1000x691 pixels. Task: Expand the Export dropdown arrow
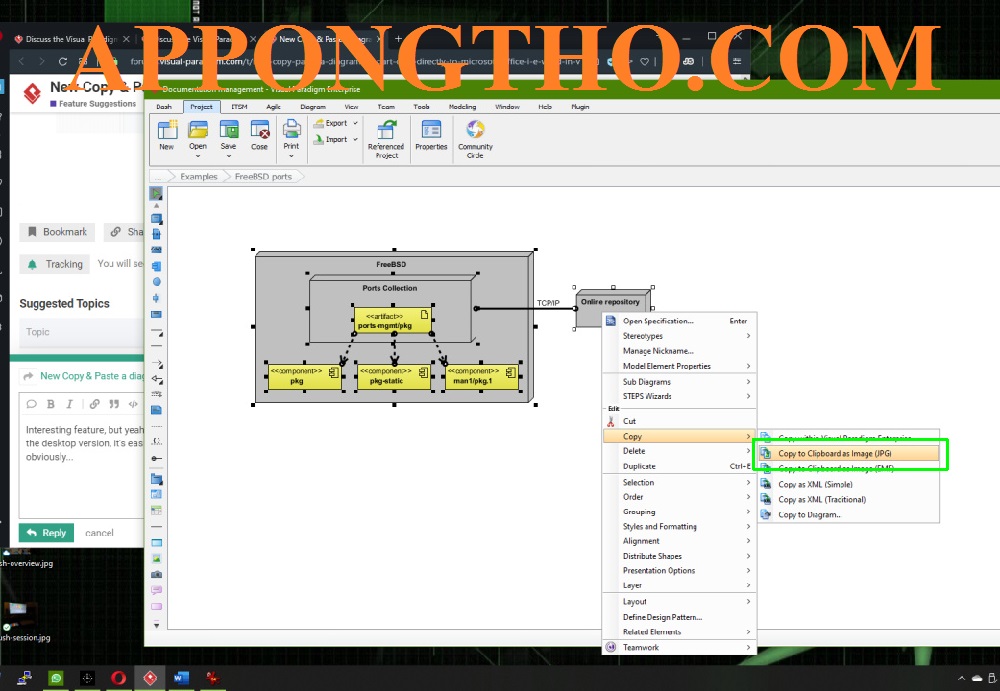[x=355, y=123]
